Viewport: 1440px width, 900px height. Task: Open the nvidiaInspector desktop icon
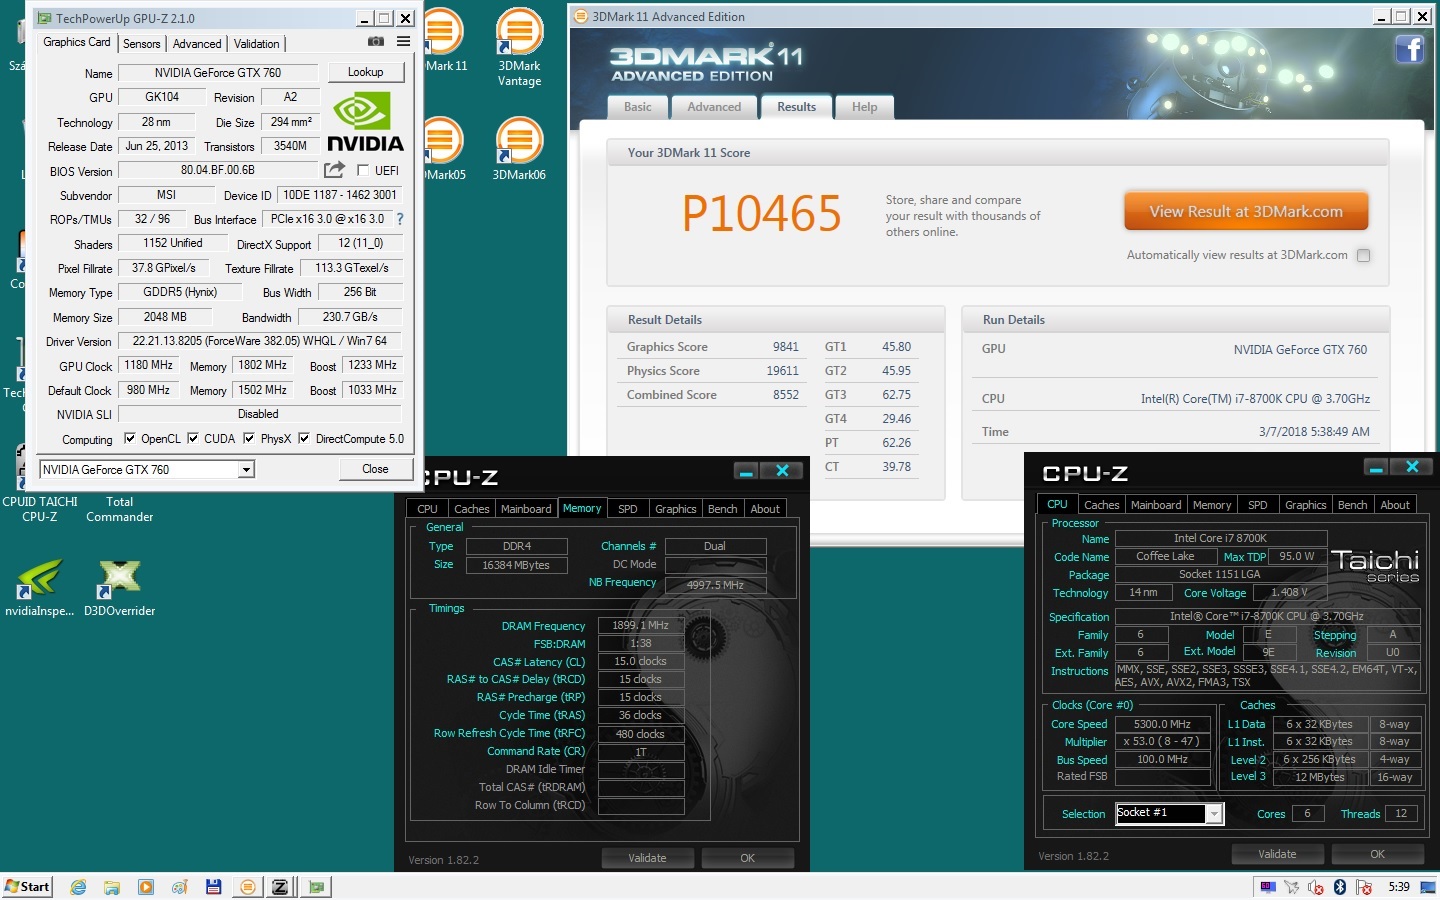coord(39,588)
